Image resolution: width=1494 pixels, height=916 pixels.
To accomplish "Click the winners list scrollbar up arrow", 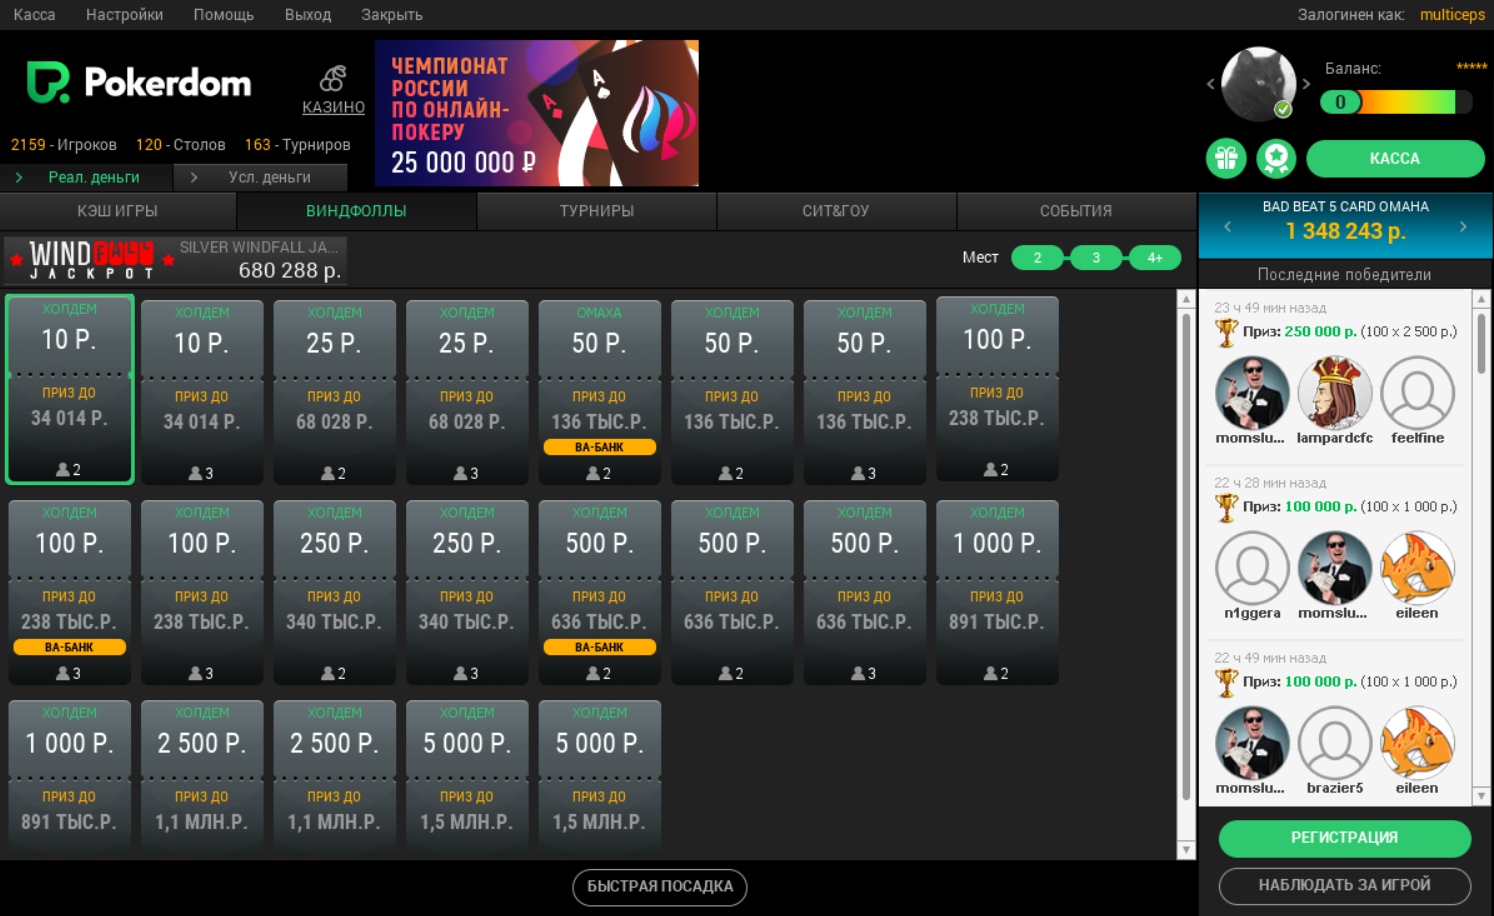I will point(1481,299).
